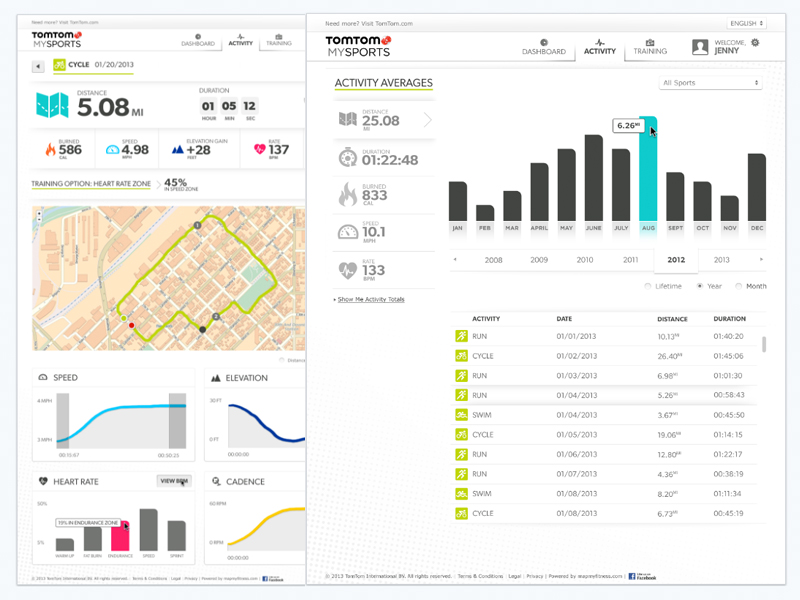Open Dashboard tab in left window
The width and height of the screenshot is (800, 600).
198,40
